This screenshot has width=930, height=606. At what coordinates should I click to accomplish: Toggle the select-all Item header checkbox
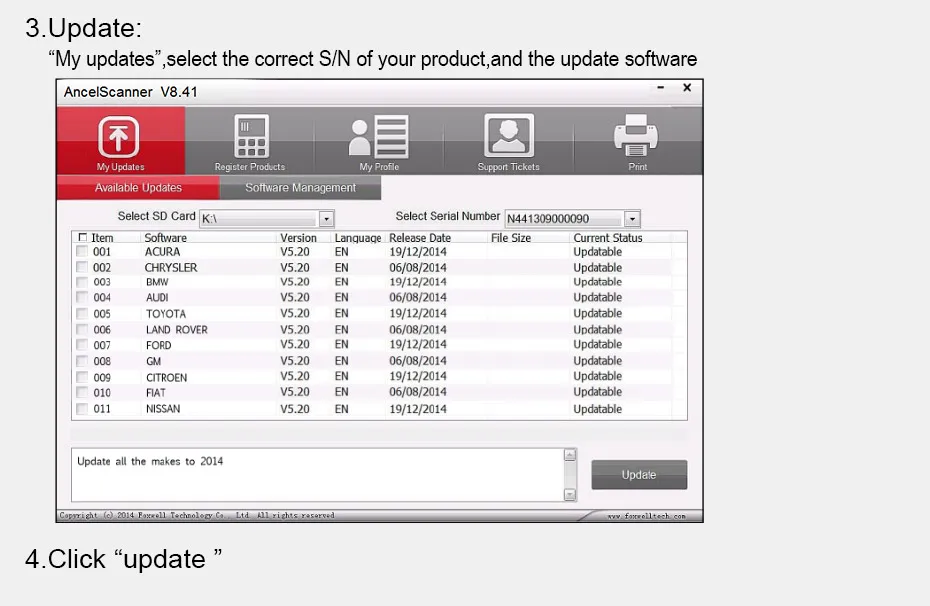pyautogui.click(x=82, y=237)
